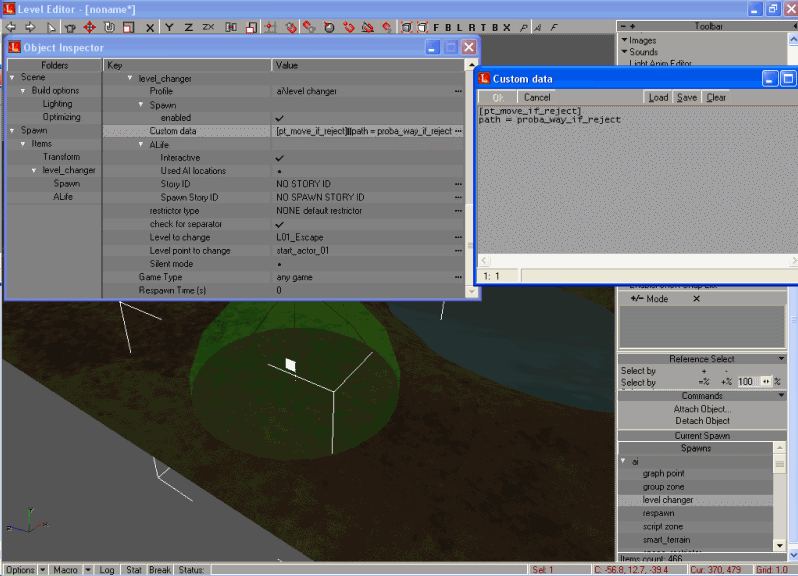Click the redo right-arrow toolbar icon
Viewport: 798px width, 576px height.
[30, 27]
